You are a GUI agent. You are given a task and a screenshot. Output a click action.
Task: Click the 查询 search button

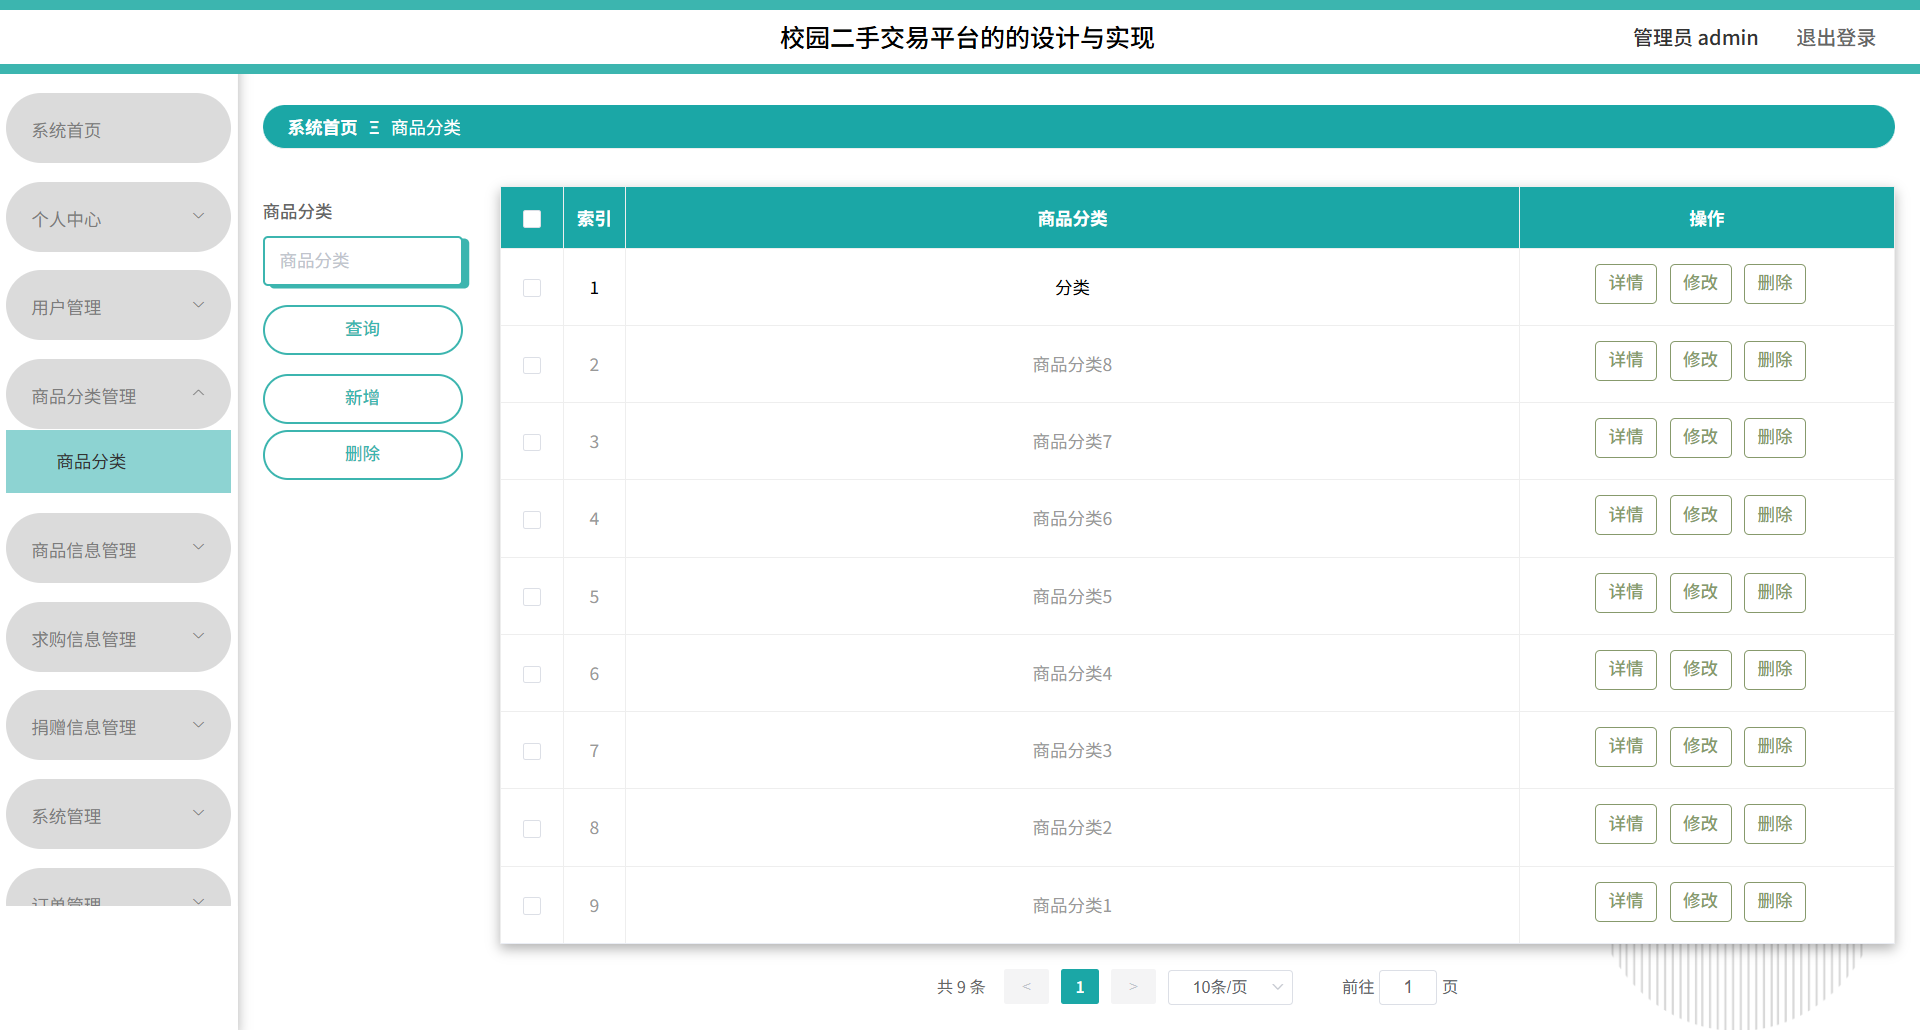(x=362, y=329)
